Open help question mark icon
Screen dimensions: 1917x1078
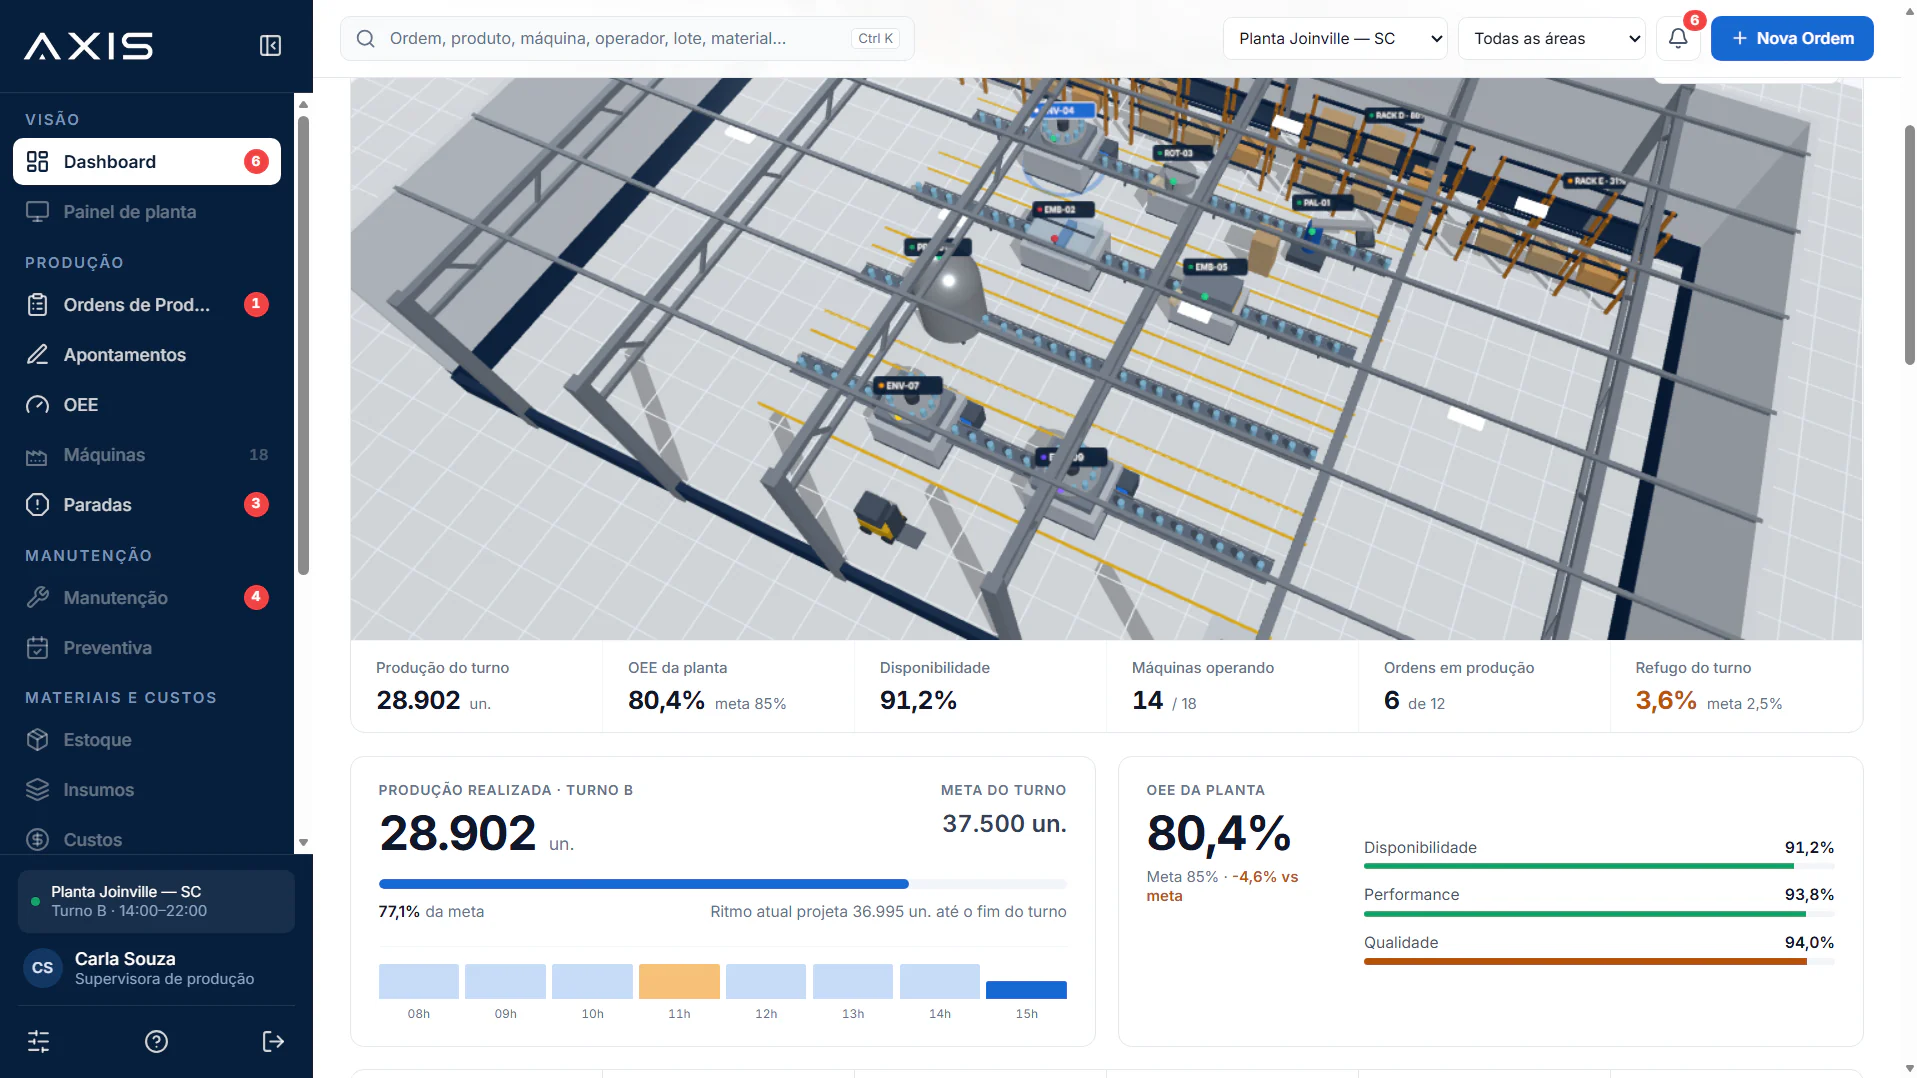[156, 1042]
